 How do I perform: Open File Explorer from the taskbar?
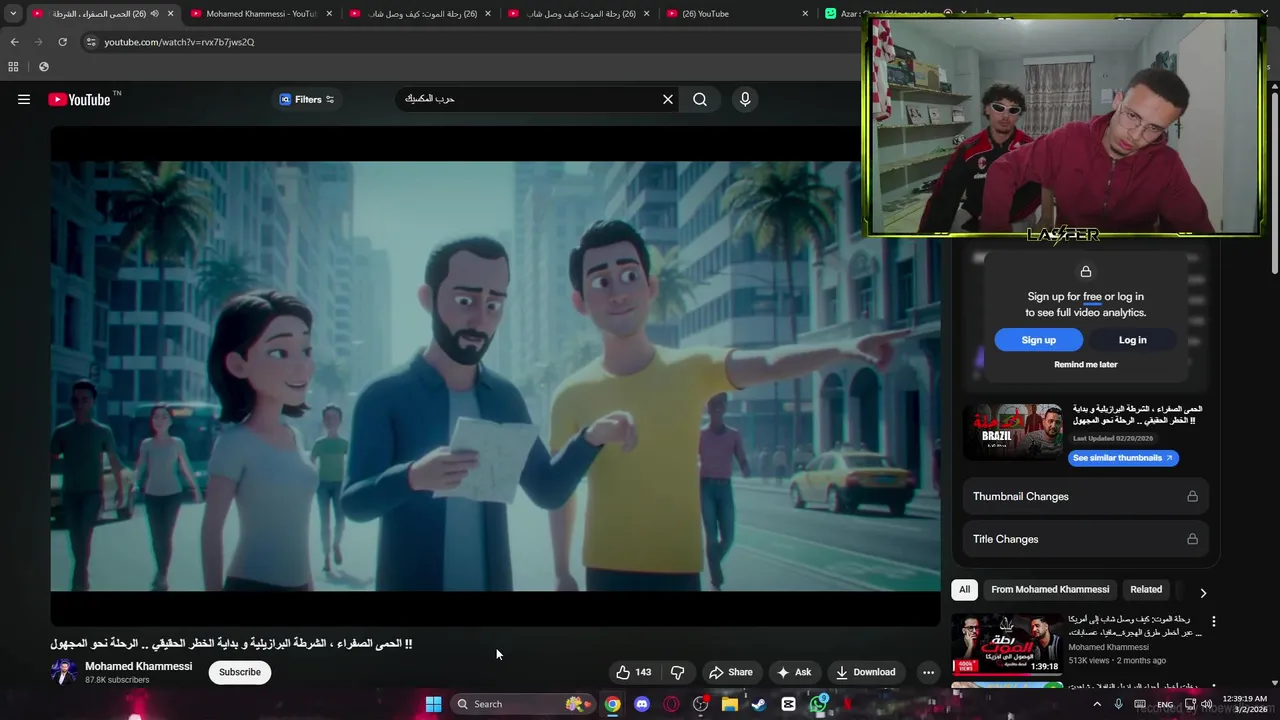(x=730, y=704)
